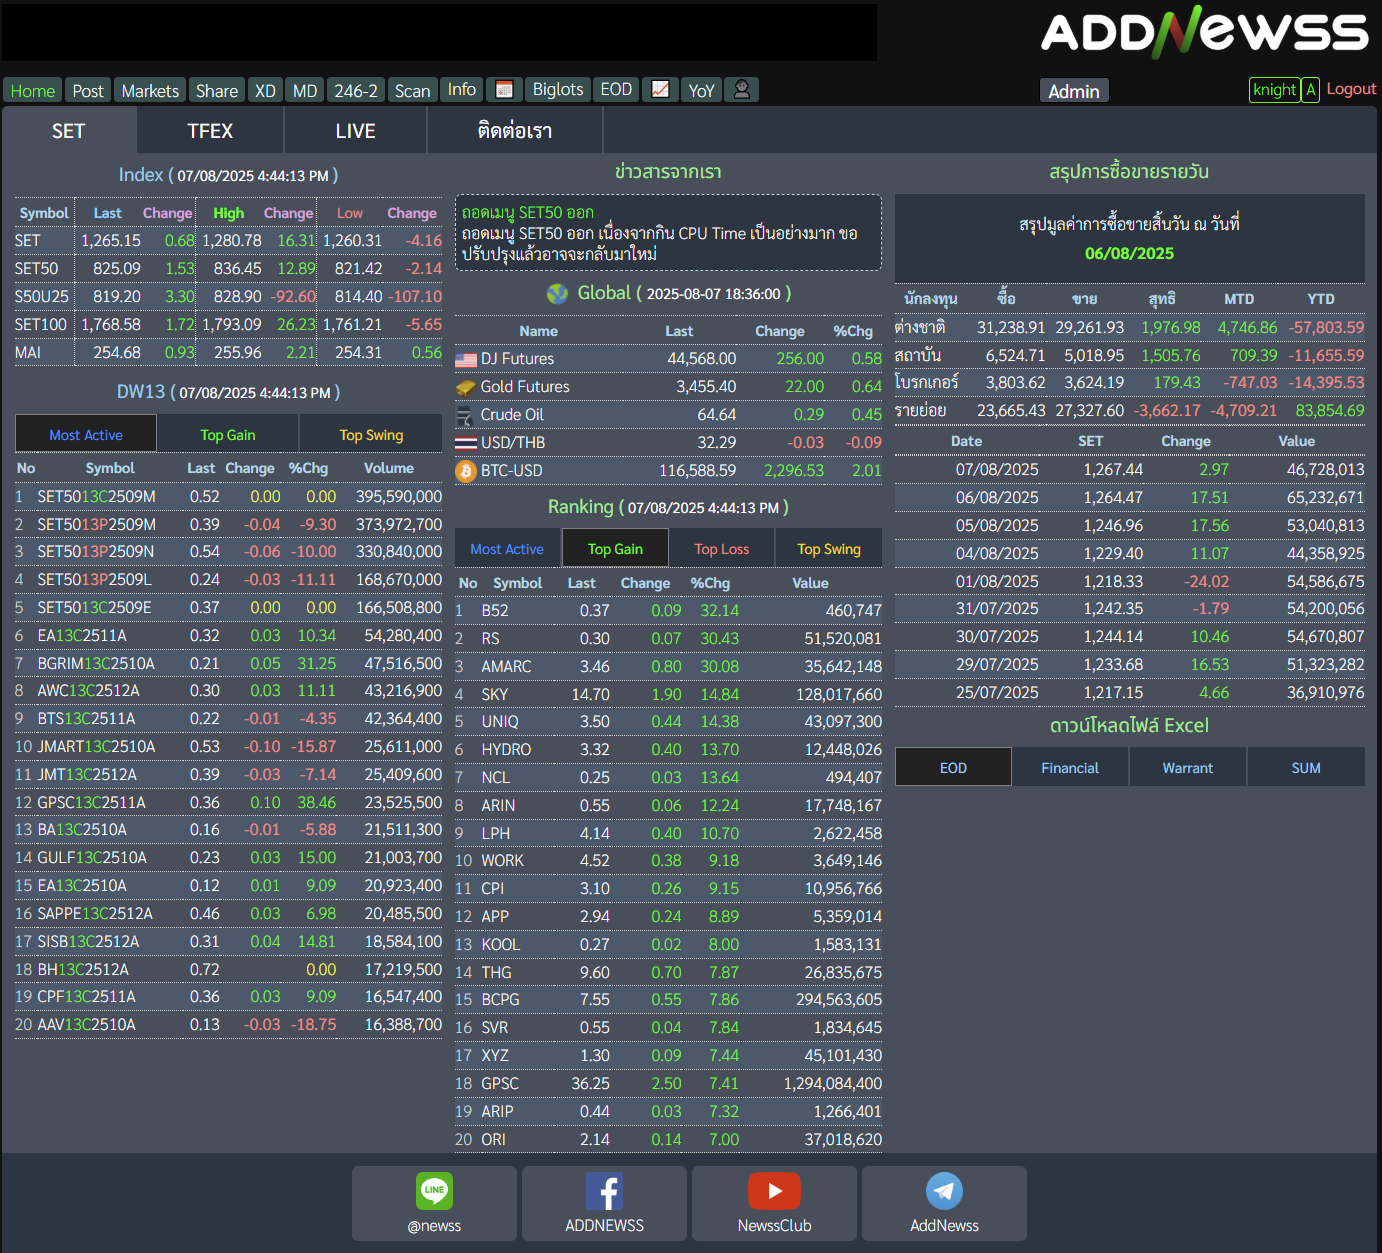Screen dimensions: 1382x1253
Task: Open the Post menu
Action: [x=88, y=91]
